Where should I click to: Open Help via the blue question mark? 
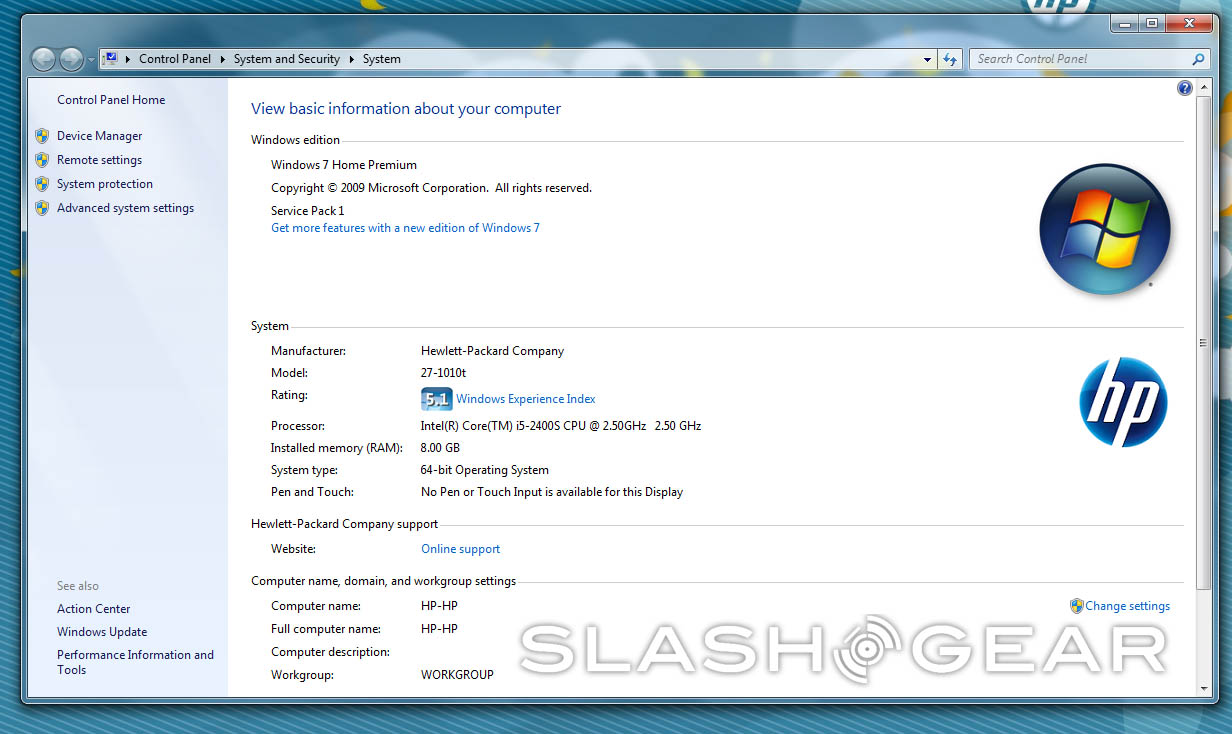click(x=1185, y=88)
